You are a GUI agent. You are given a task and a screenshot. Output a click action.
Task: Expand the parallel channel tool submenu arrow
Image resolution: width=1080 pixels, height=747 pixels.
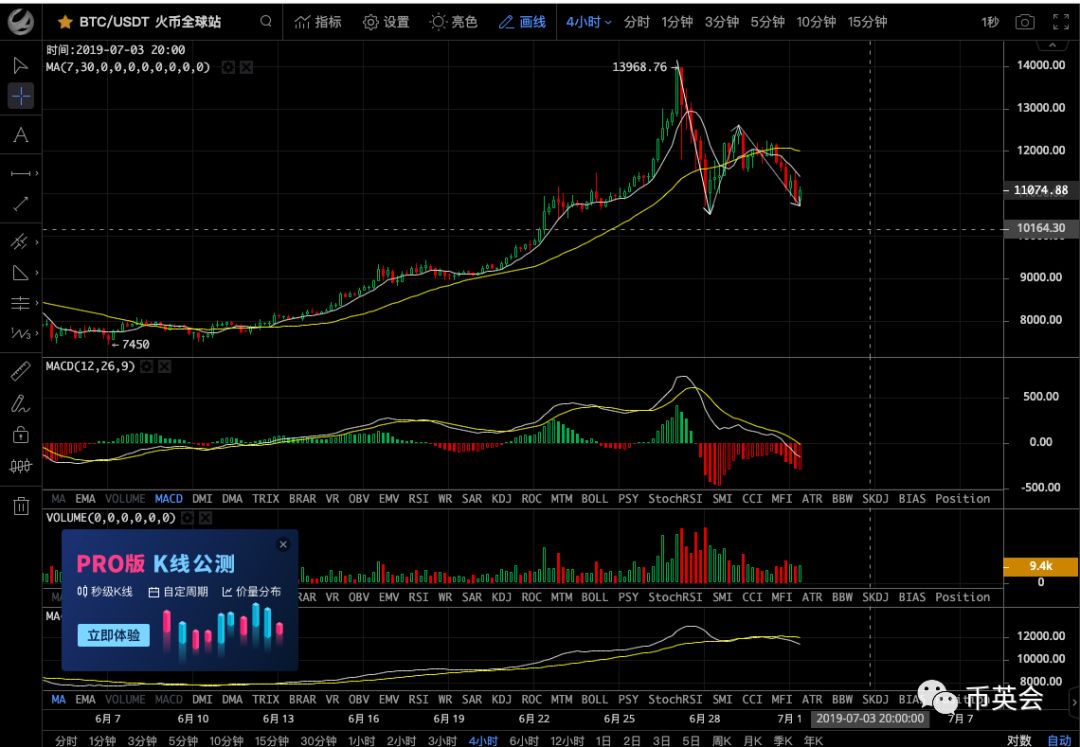pos(37,242)
